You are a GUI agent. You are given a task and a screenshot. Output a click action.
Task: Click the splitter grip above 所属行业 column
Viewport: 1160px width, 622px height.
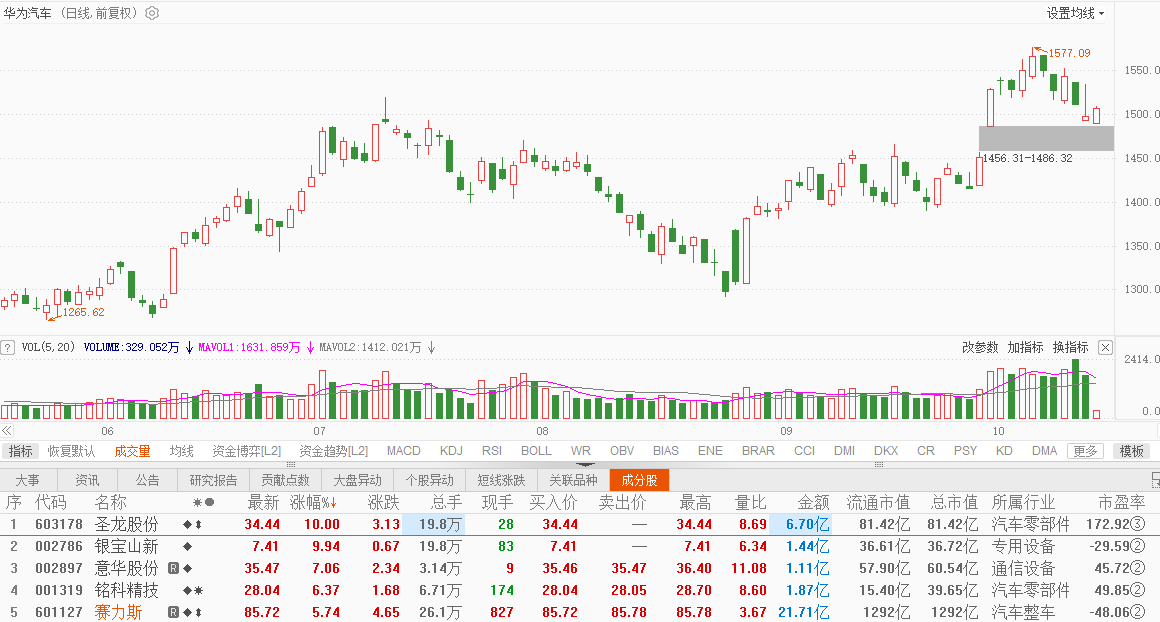[x=878, y=464]
